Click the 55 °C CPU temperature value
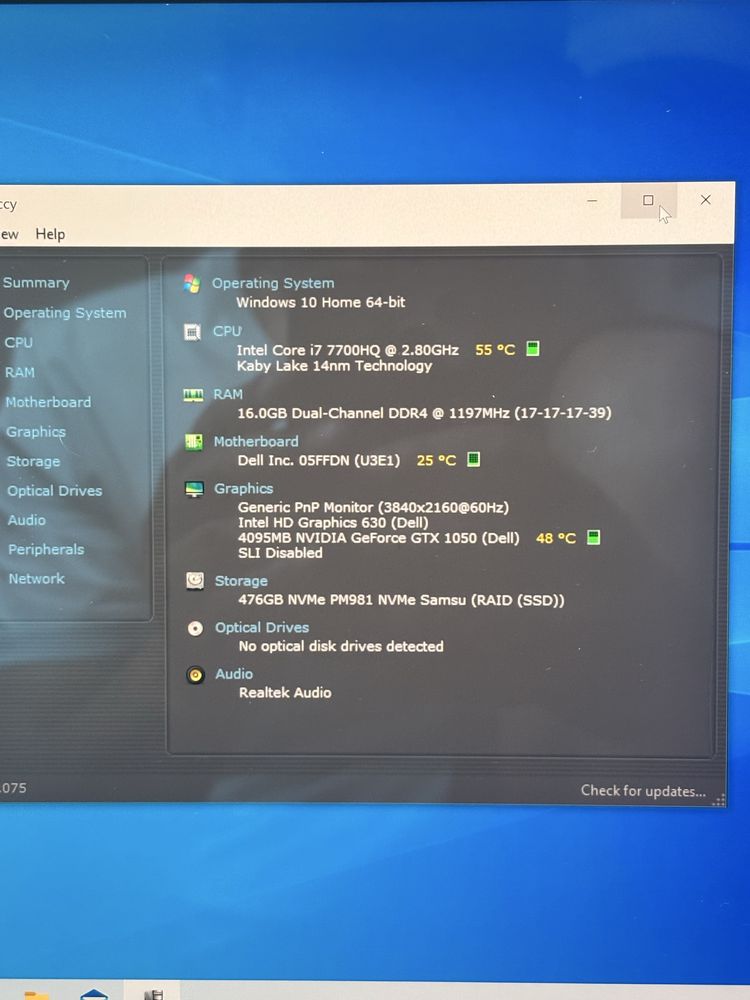 tap(495, 349)
